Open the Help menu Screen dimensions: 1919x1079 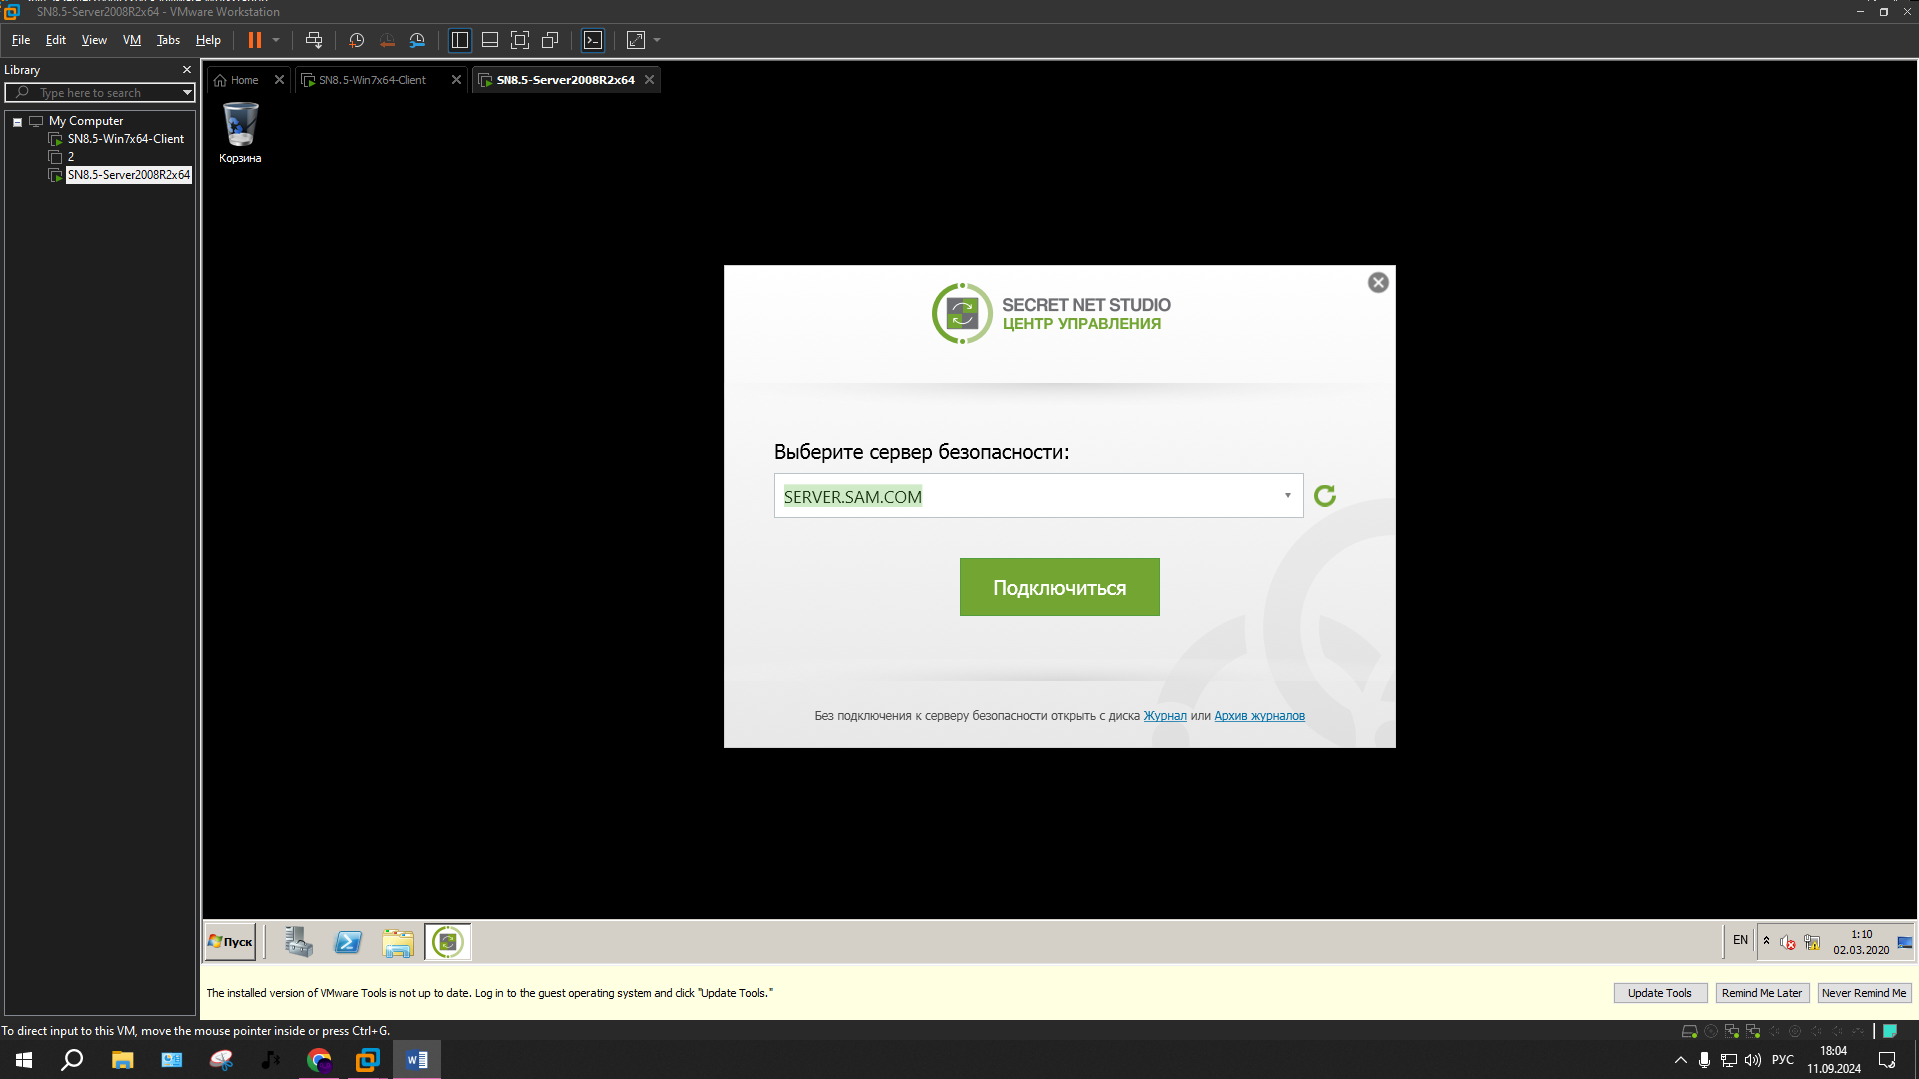click(x=208, y=40)
